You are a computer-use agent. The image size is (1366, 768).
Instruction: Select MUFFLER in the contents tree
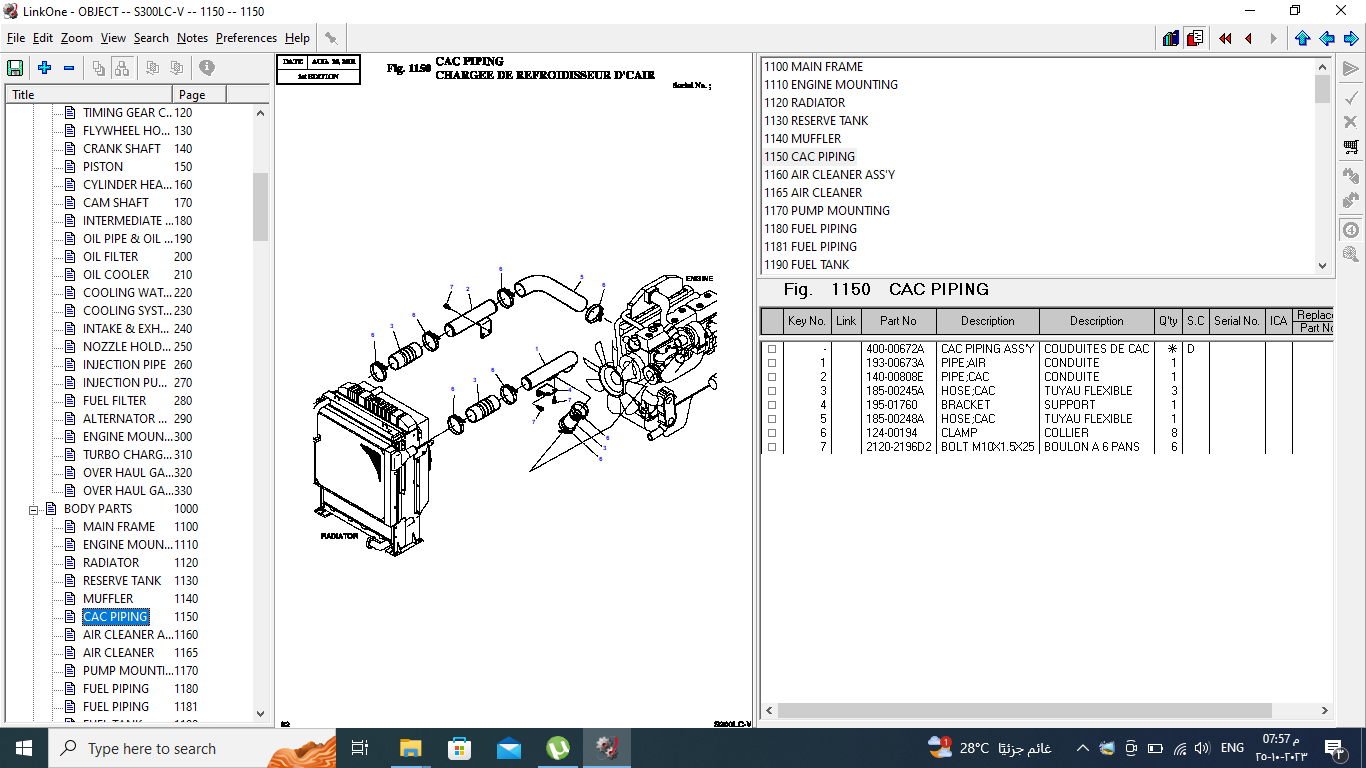[x=108, y=599]
